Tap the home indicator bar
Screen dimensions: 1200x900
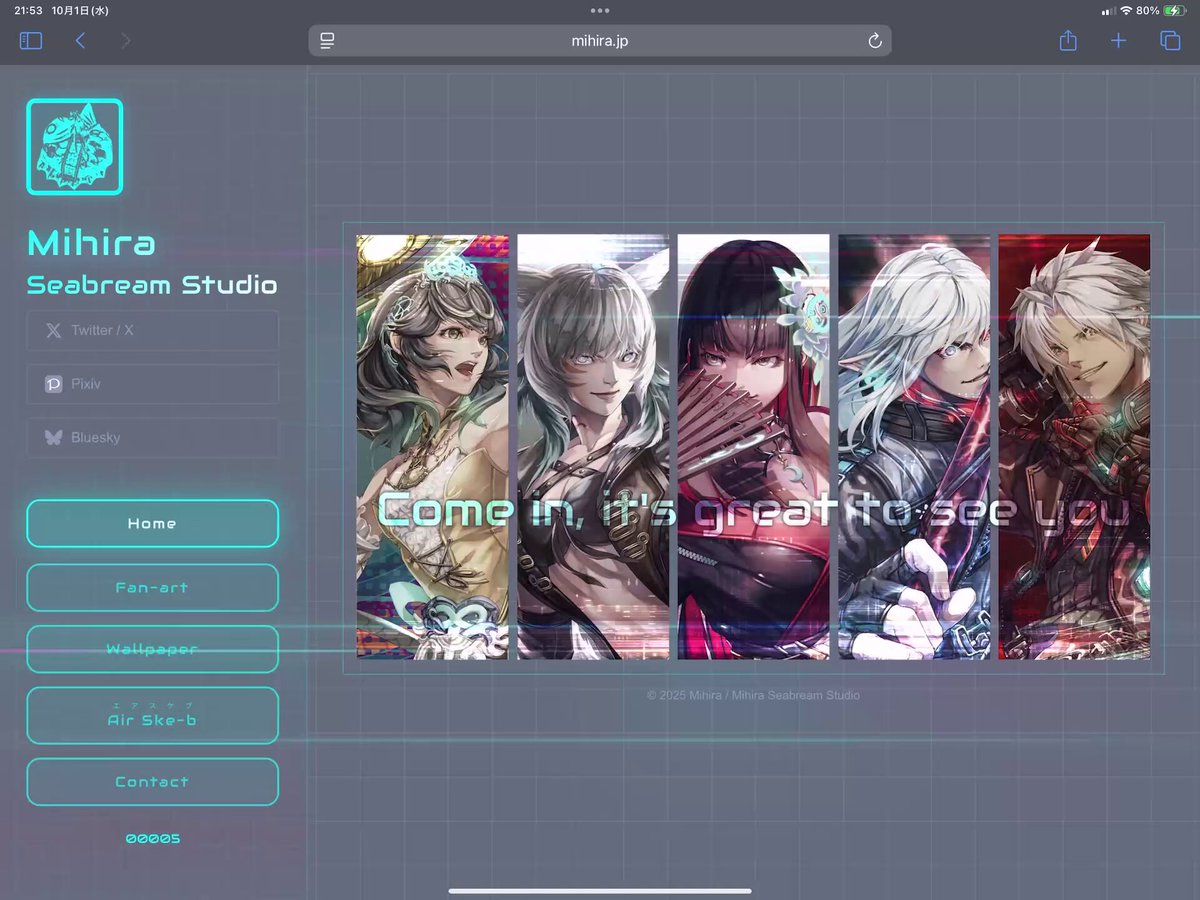coord(600,891)
